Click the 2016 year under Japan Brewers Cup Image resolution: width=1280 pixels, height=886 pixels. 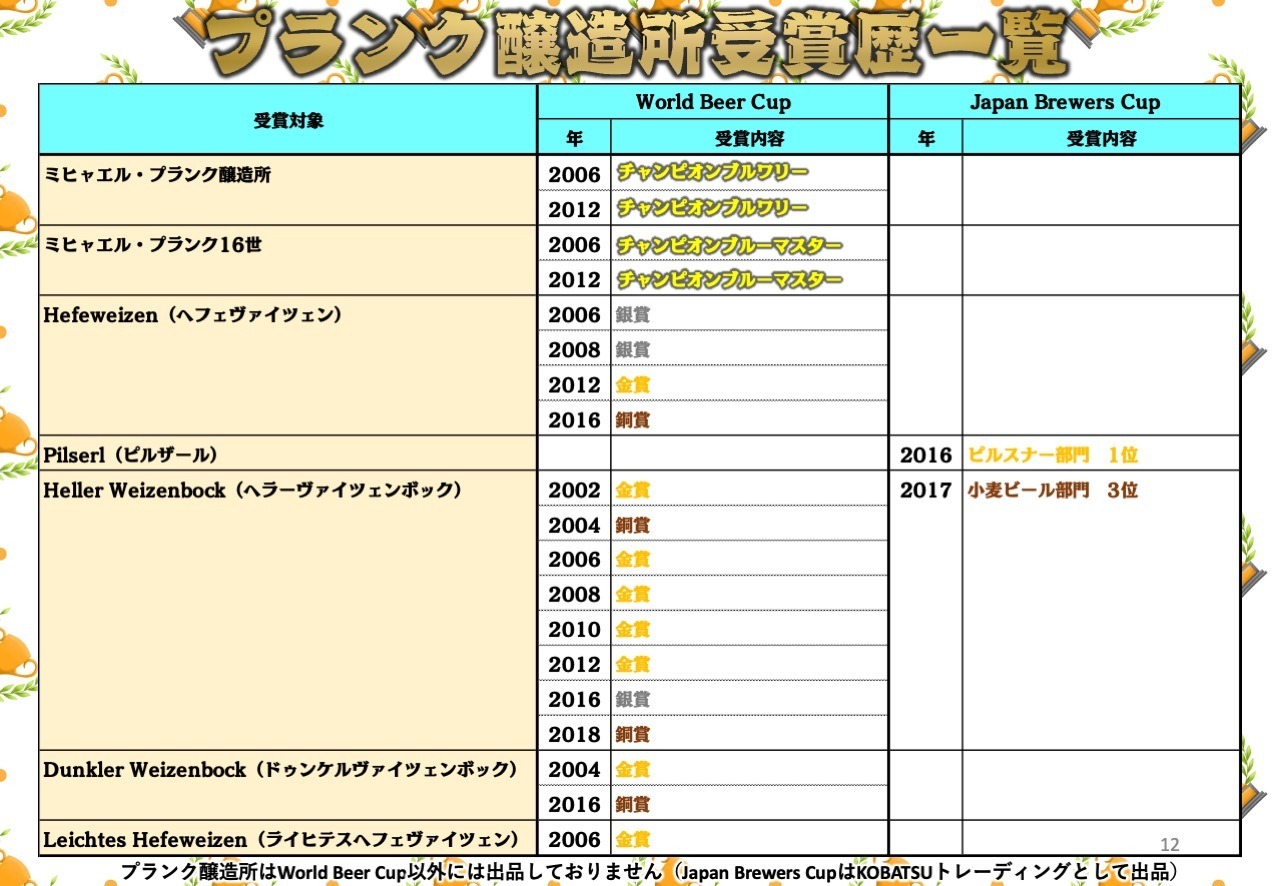(926, 455)
